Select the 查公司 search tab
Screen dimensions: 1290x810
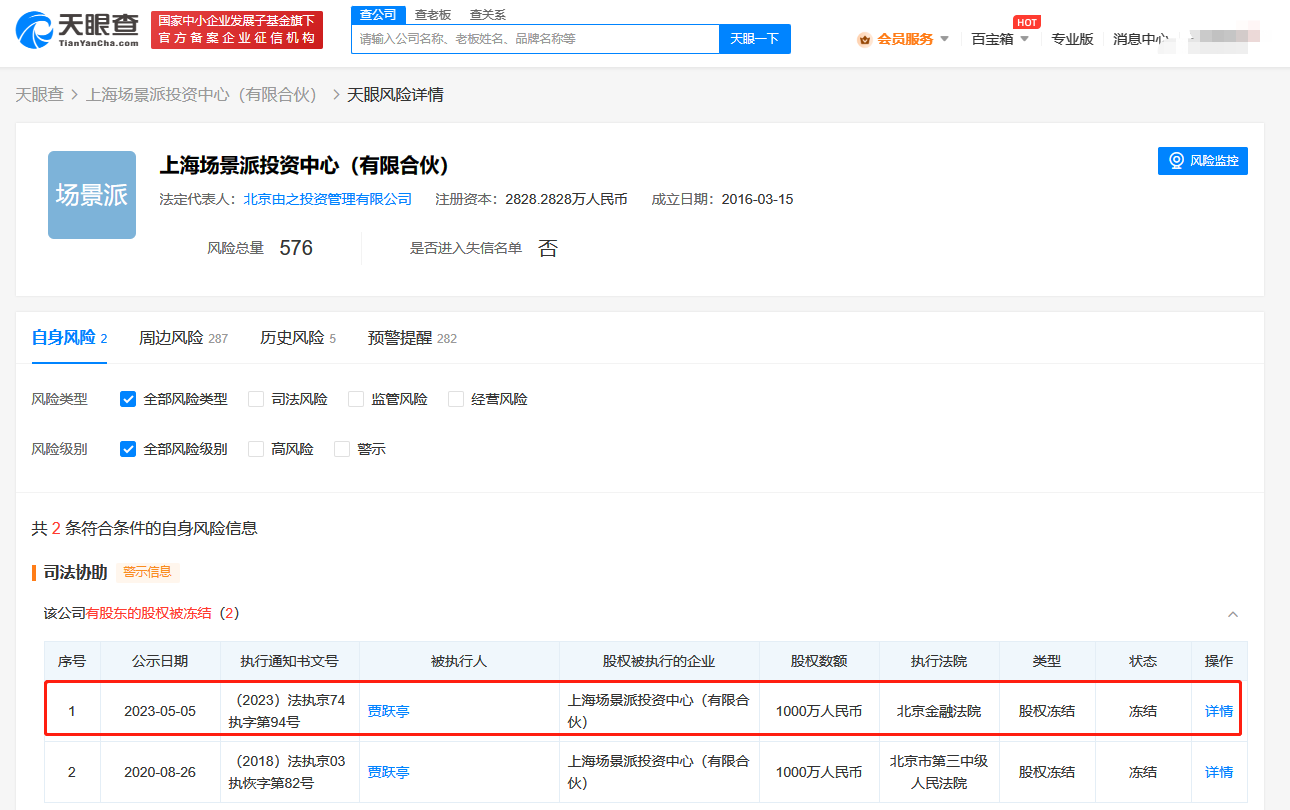click(378, 15)
